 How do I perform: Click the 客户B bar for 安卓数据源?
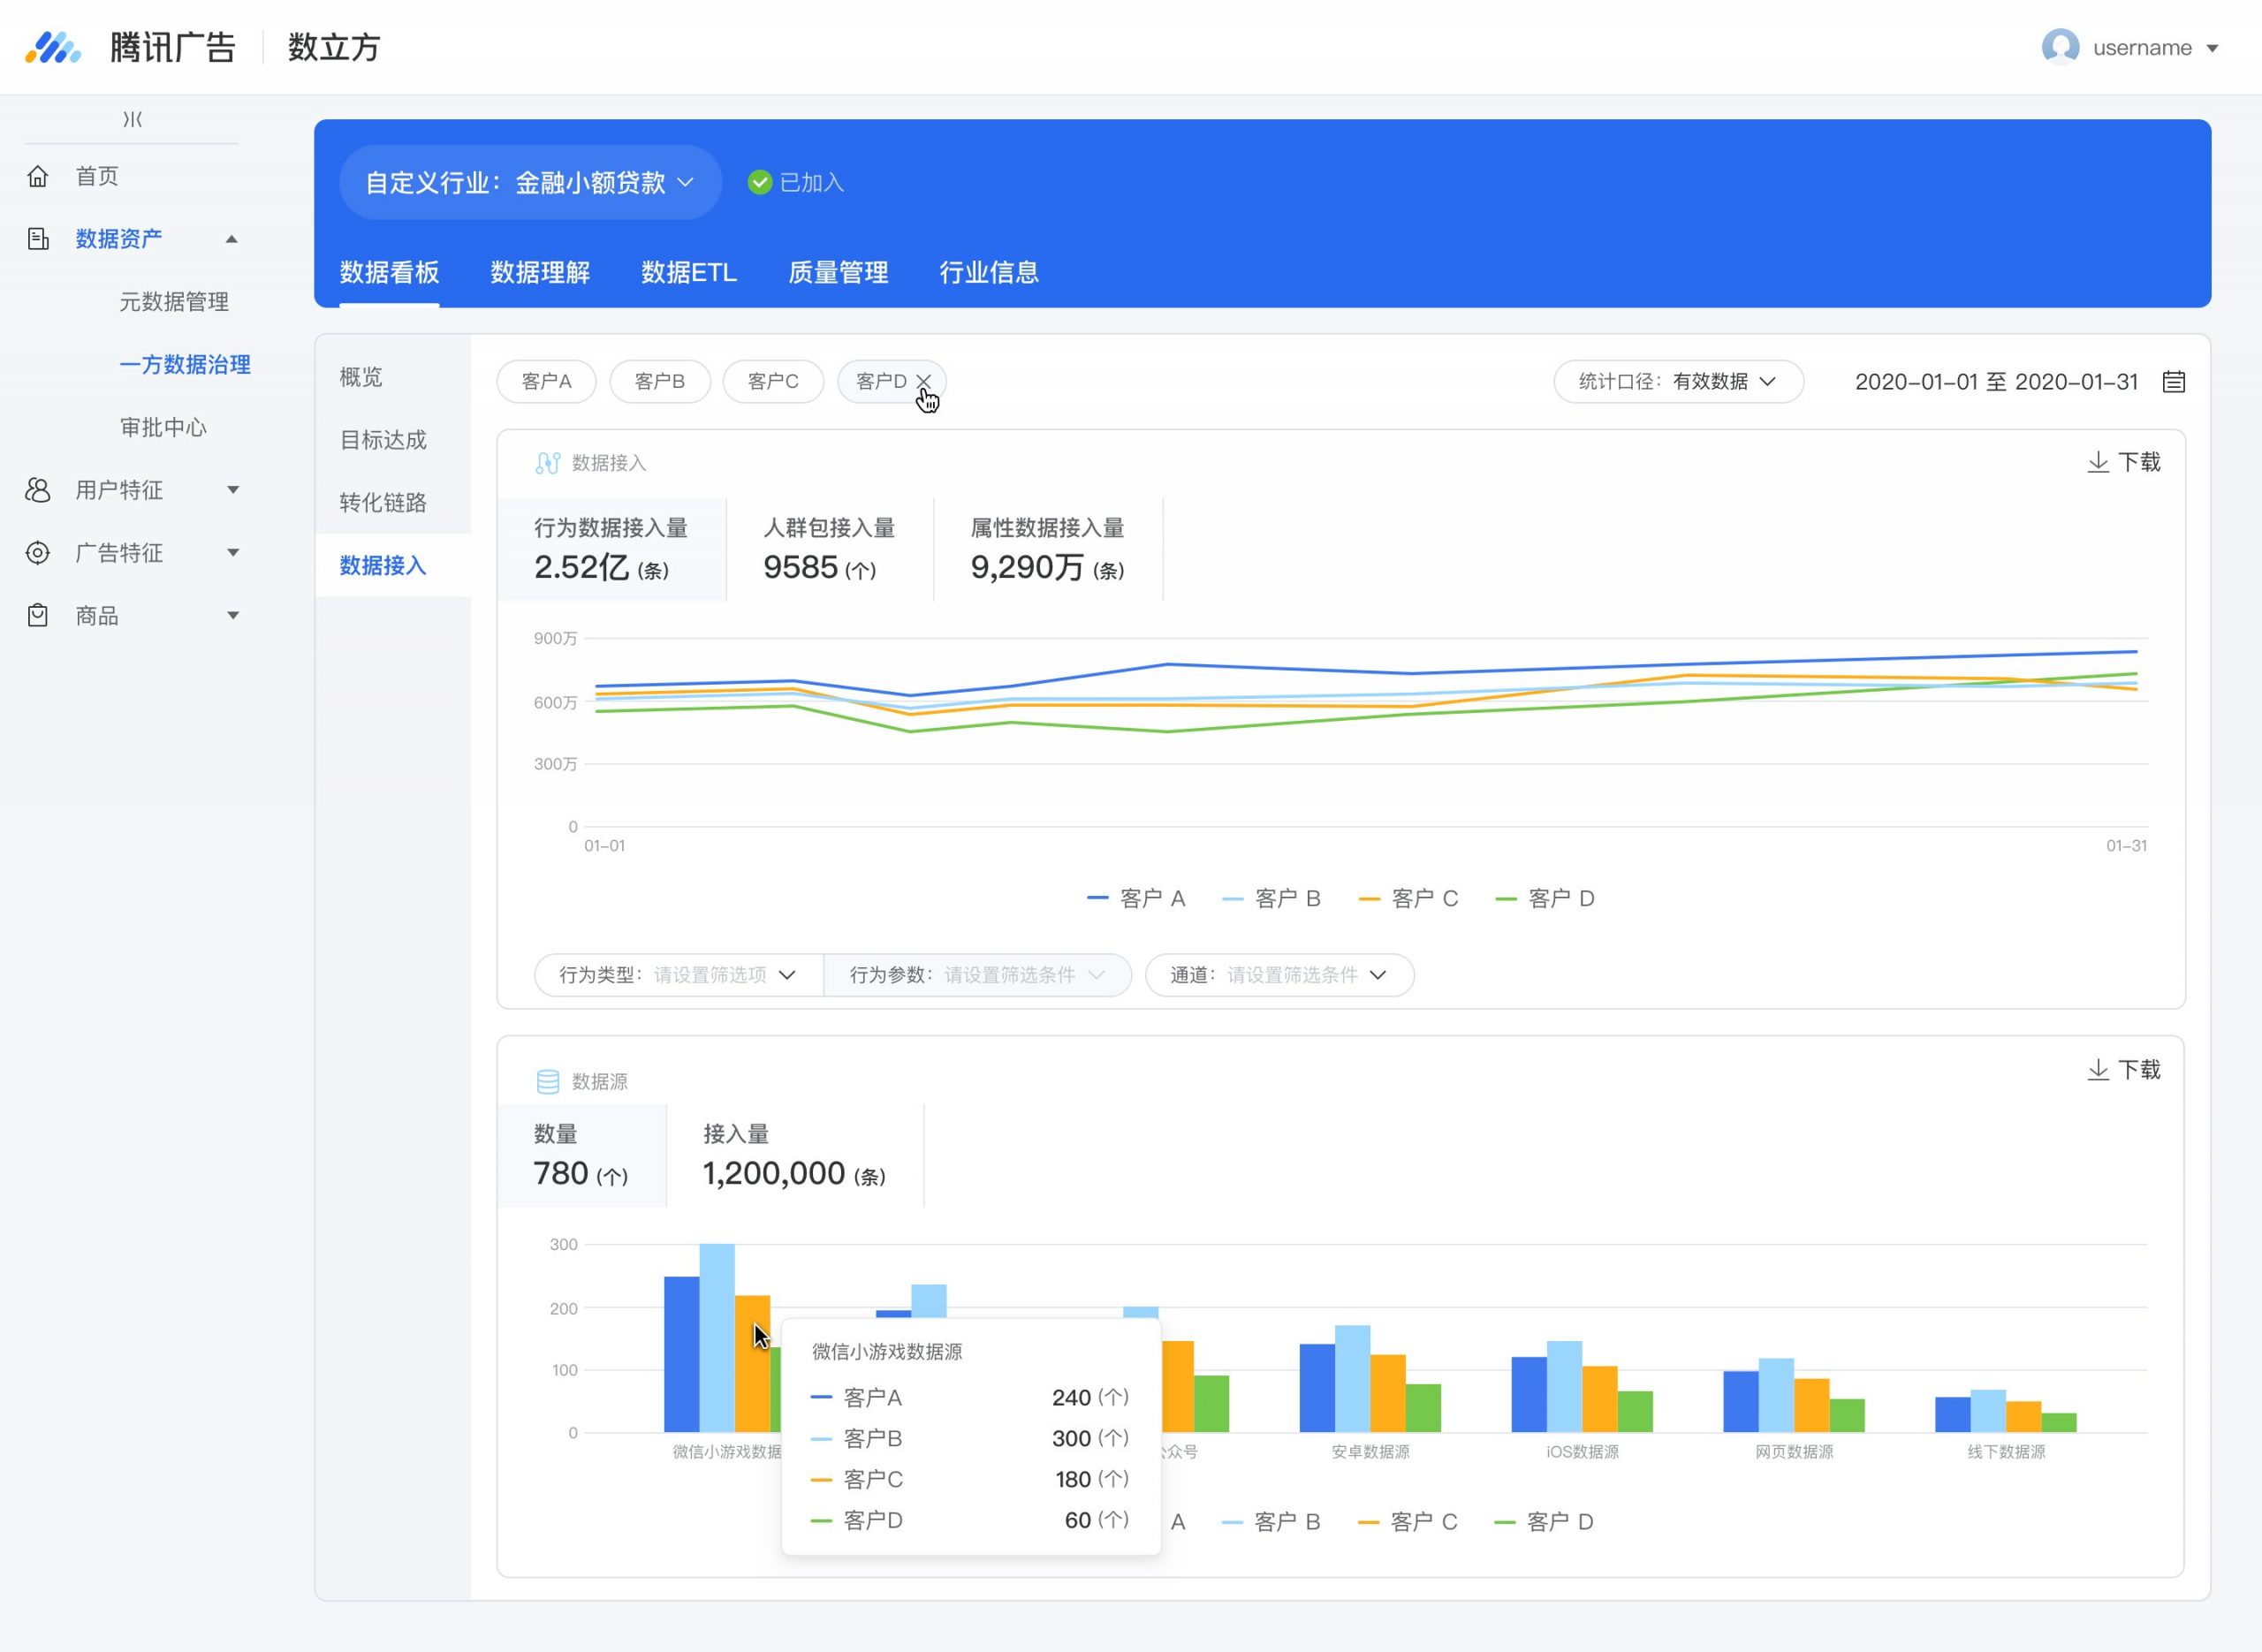pos(1352,1378)
